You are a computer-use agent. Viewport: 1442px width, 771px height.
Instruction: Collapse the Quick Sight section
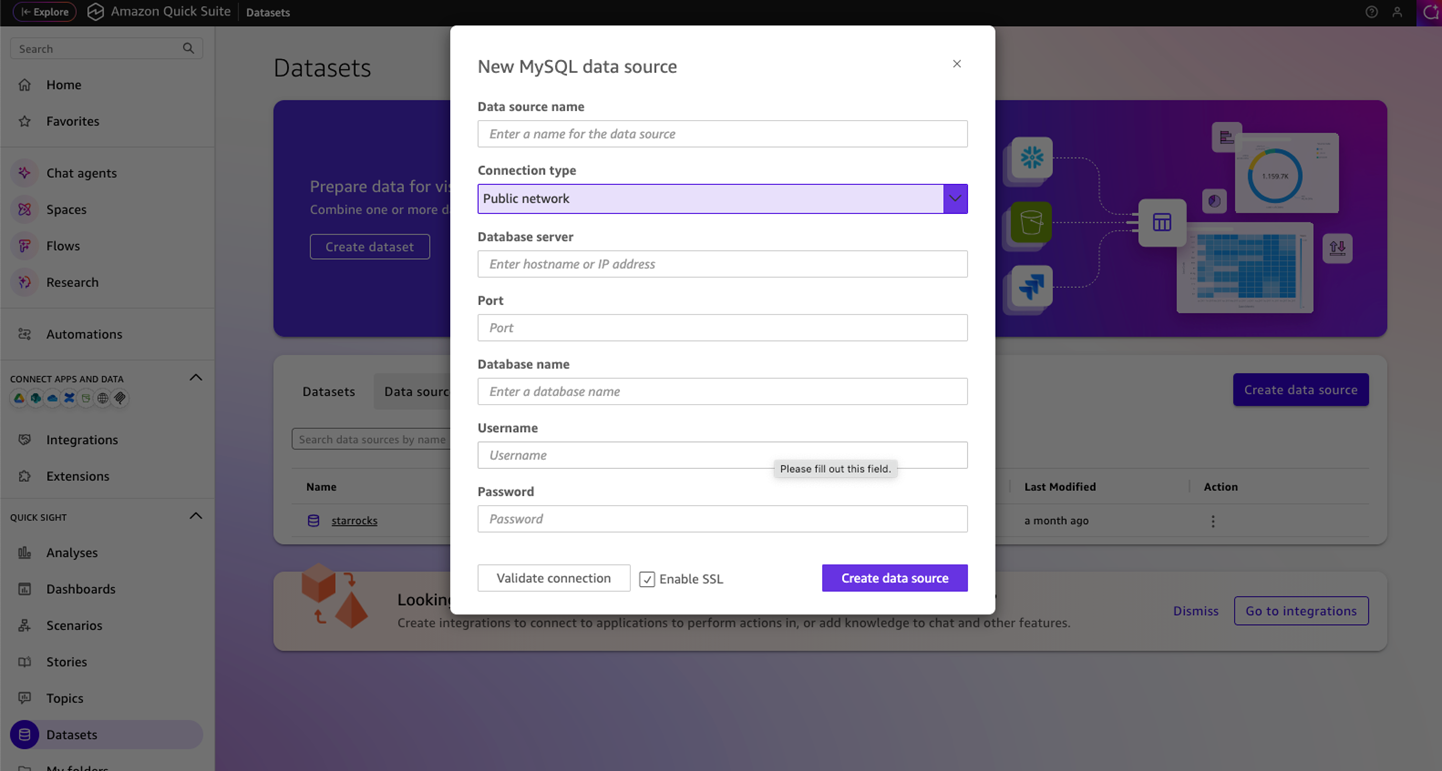pos(196,517)
